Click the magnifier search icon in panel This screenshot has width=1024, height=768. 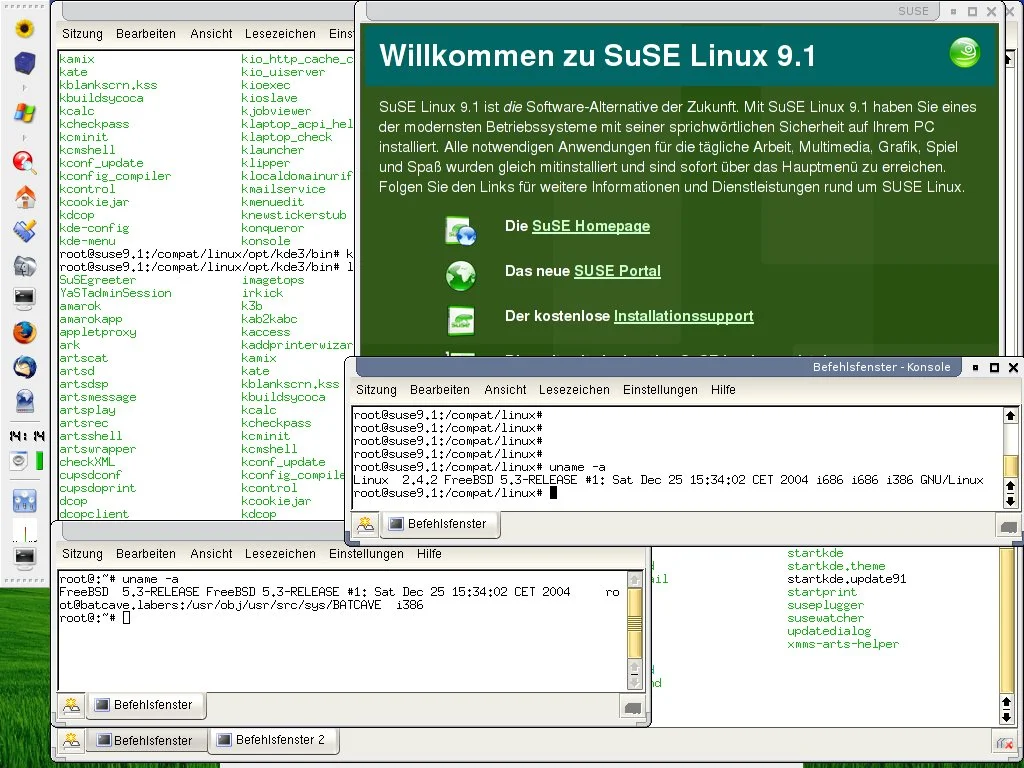24,162
